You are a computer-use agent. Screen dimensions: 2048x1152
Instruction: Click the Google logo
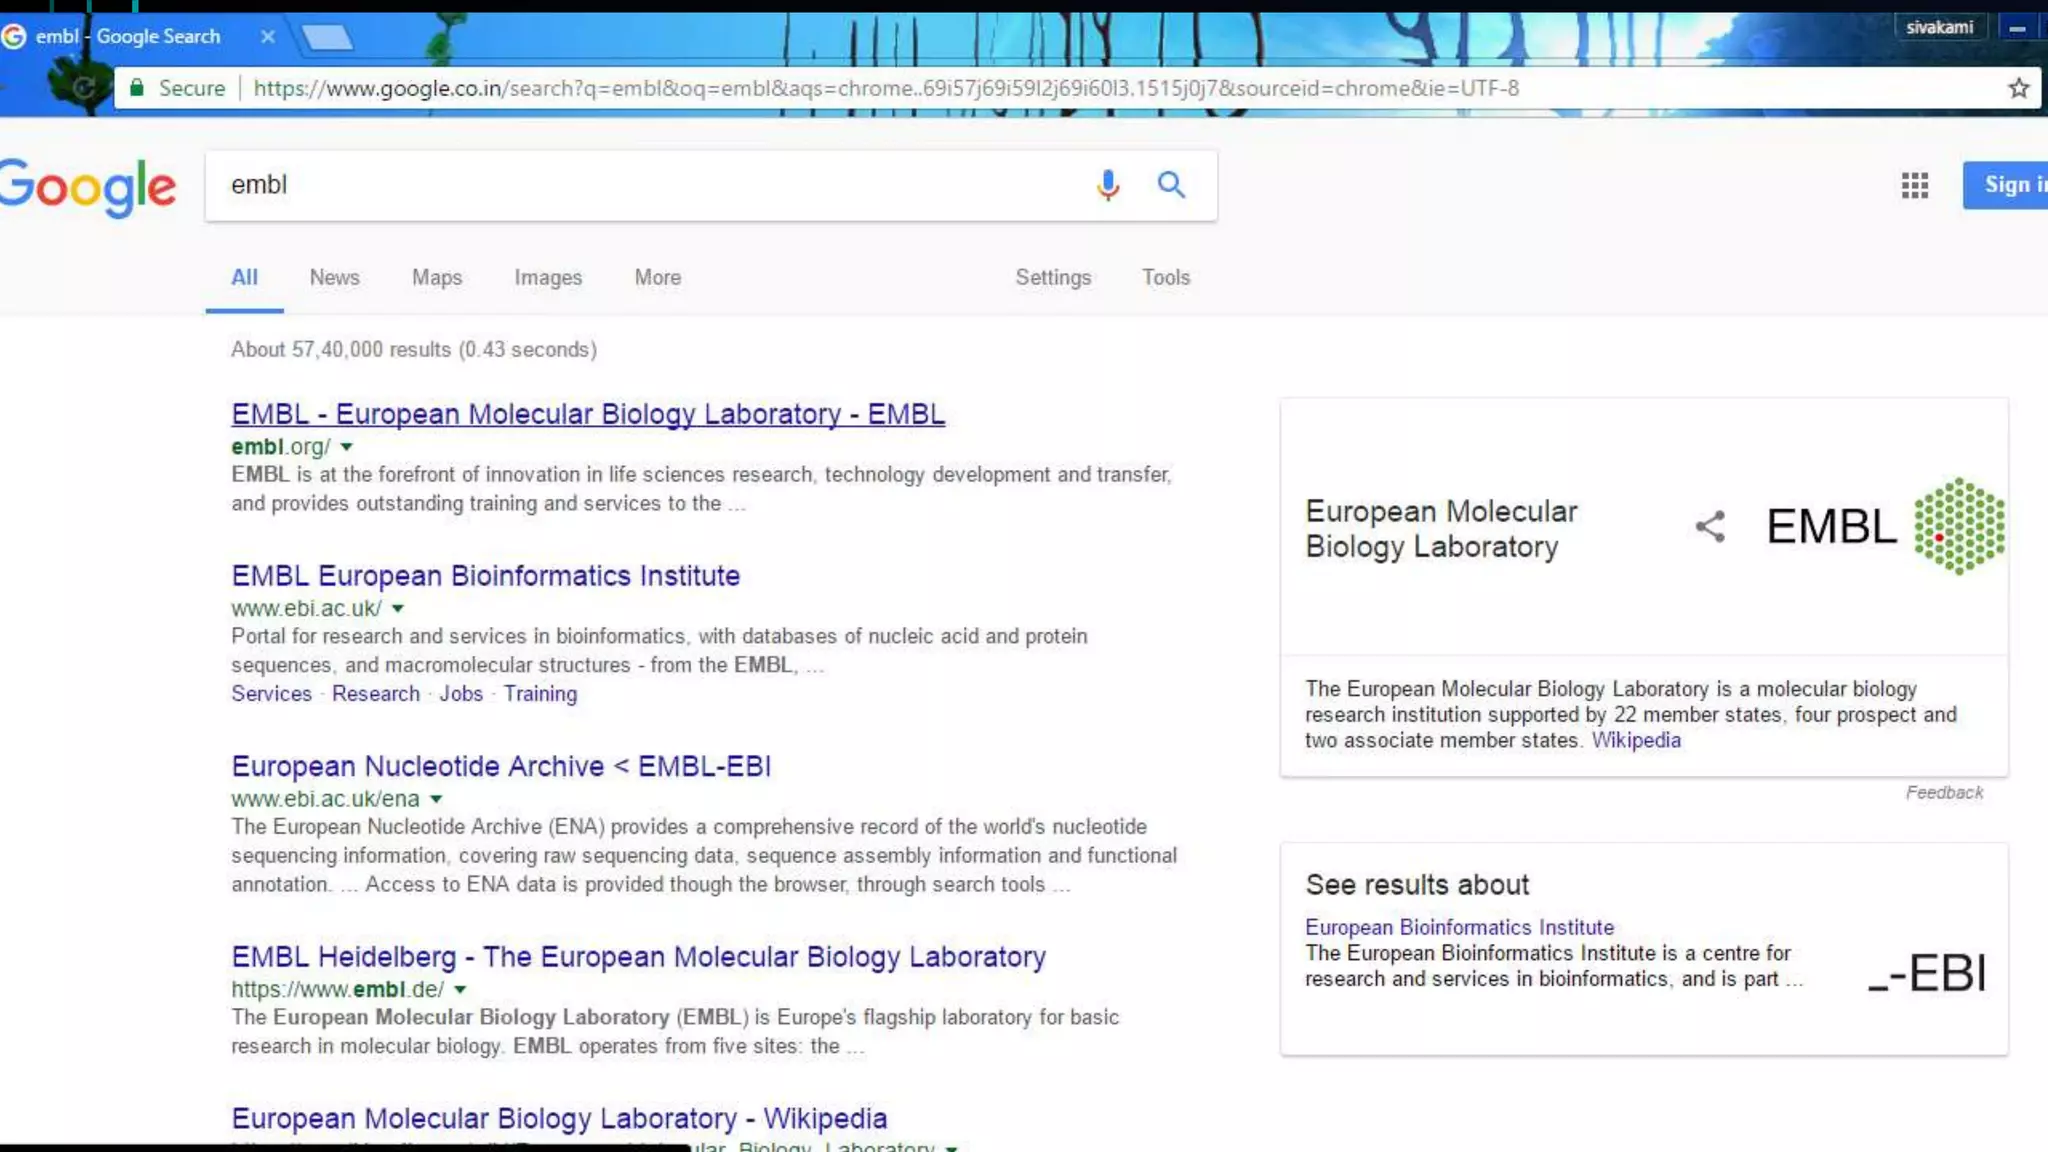click(x=88, y=187)
